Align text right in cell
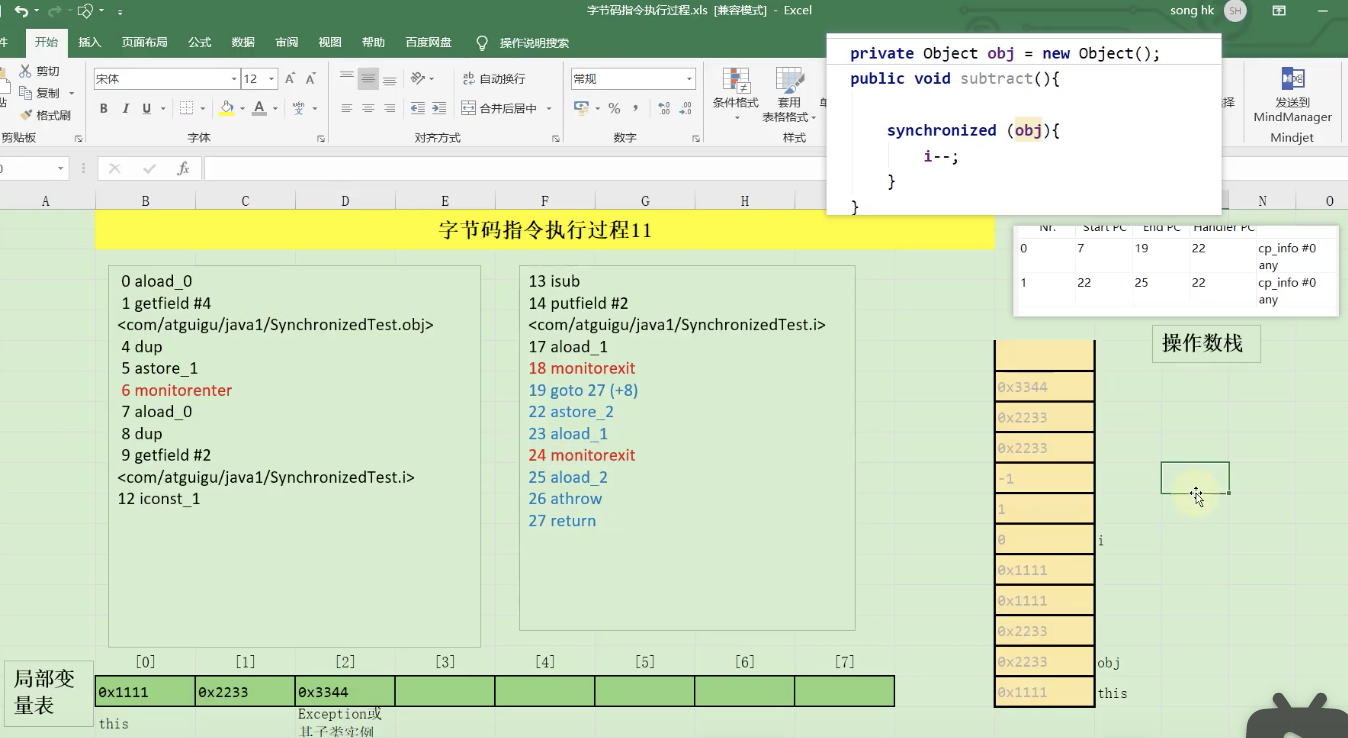 (x=390, y=108)
